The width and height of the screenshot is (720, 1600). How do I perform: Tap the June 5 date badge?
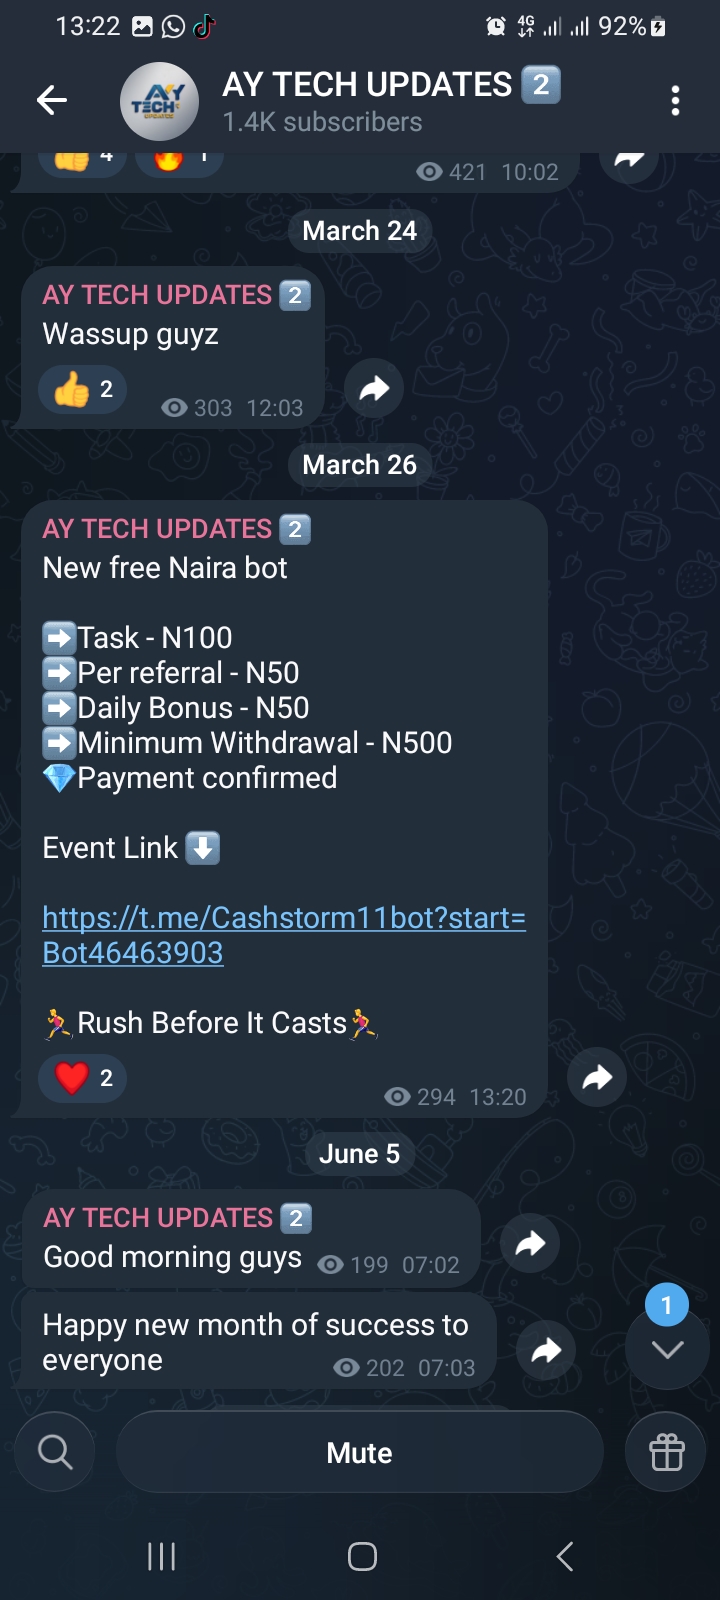(360, 1154)
